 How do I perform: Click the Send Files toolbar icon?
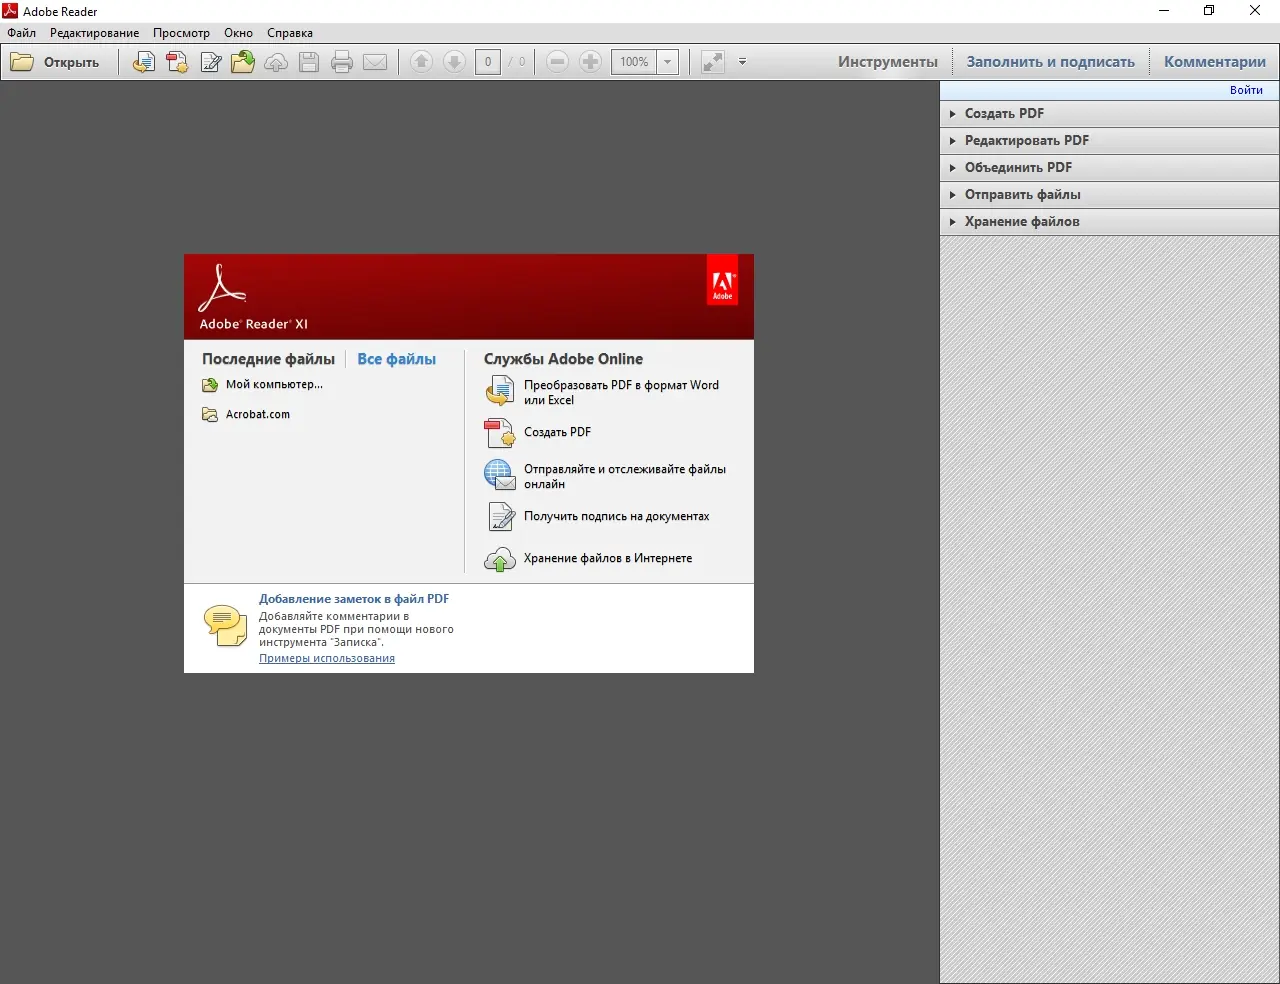click(x=243, y=61)
